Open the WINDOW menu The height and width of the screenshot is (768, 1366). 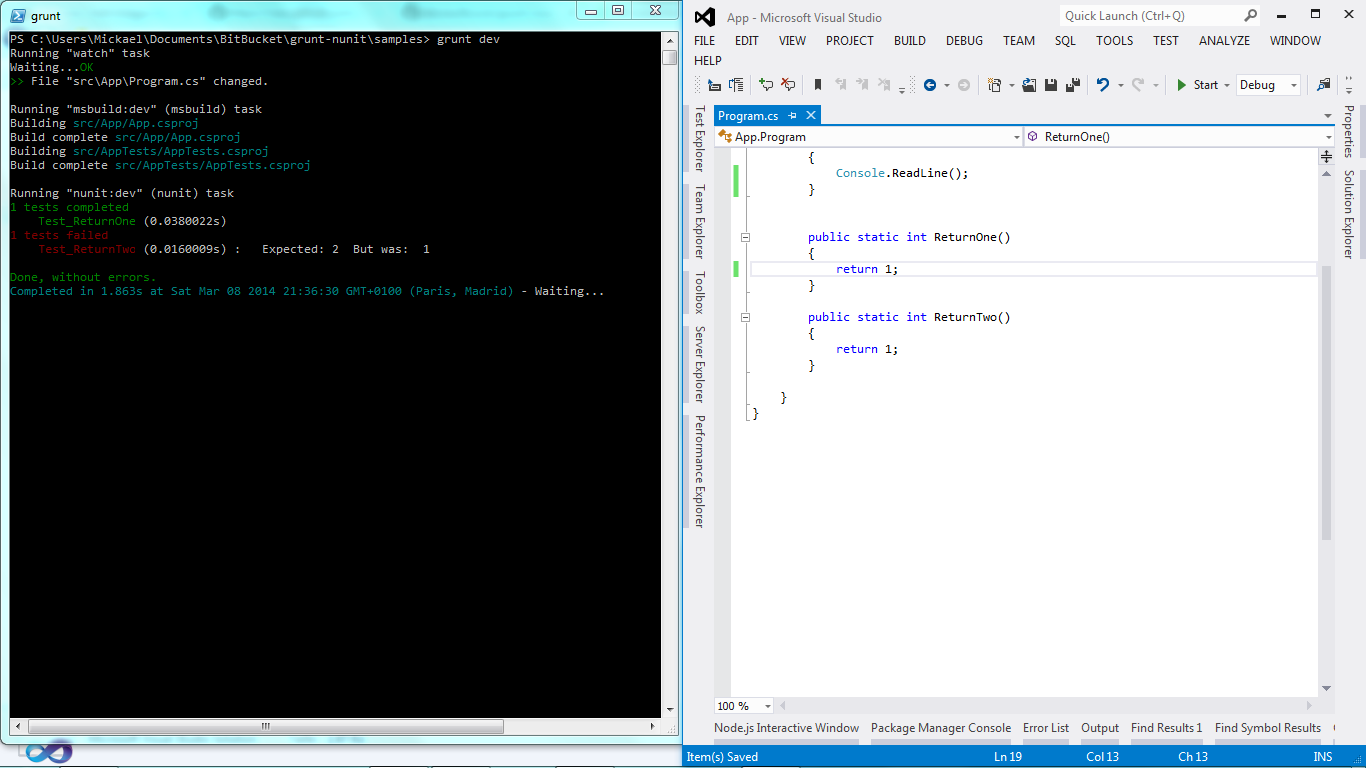[x=1295, y=41]
